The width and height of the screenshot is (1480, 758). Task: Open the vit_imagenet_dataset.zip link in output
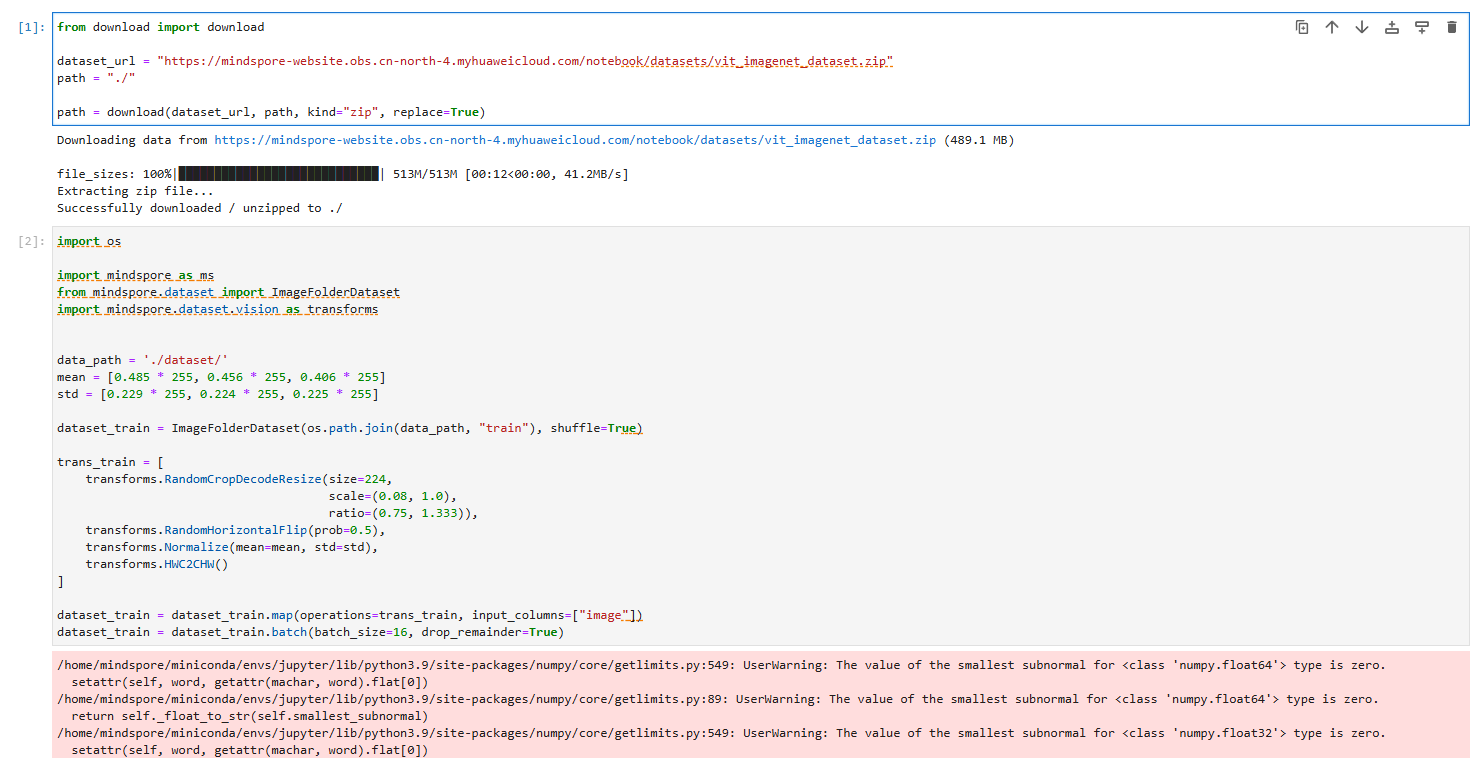(575, 140)
